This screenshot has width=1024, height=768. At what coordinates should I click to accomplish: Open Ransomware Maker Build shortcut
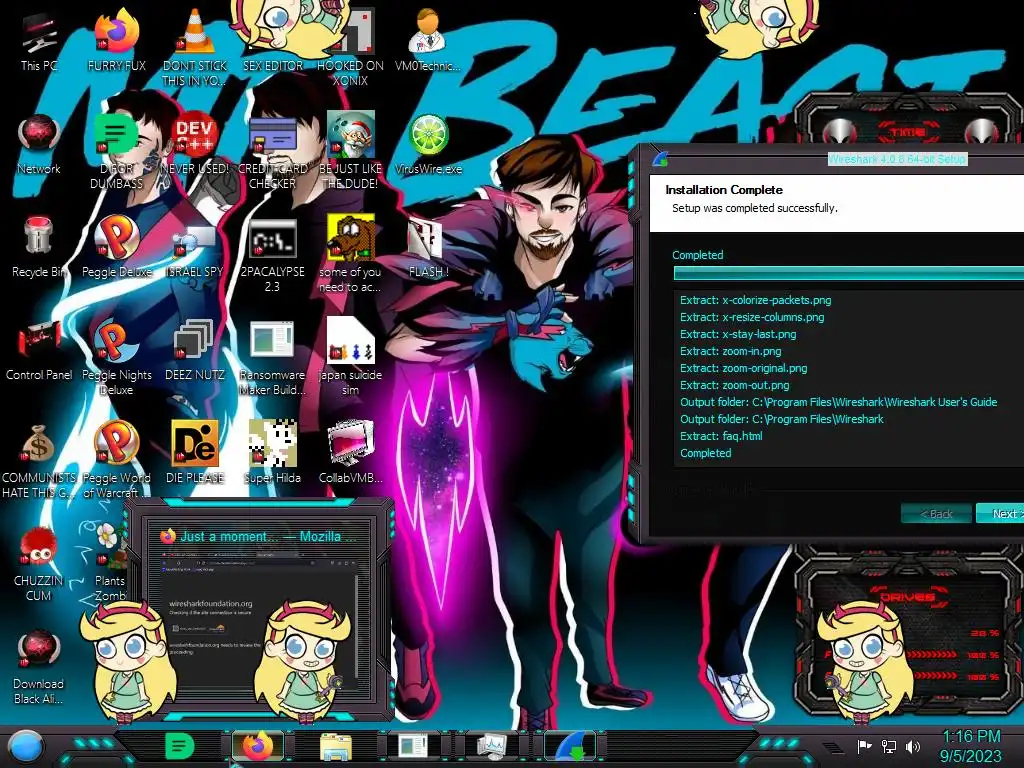272,357
